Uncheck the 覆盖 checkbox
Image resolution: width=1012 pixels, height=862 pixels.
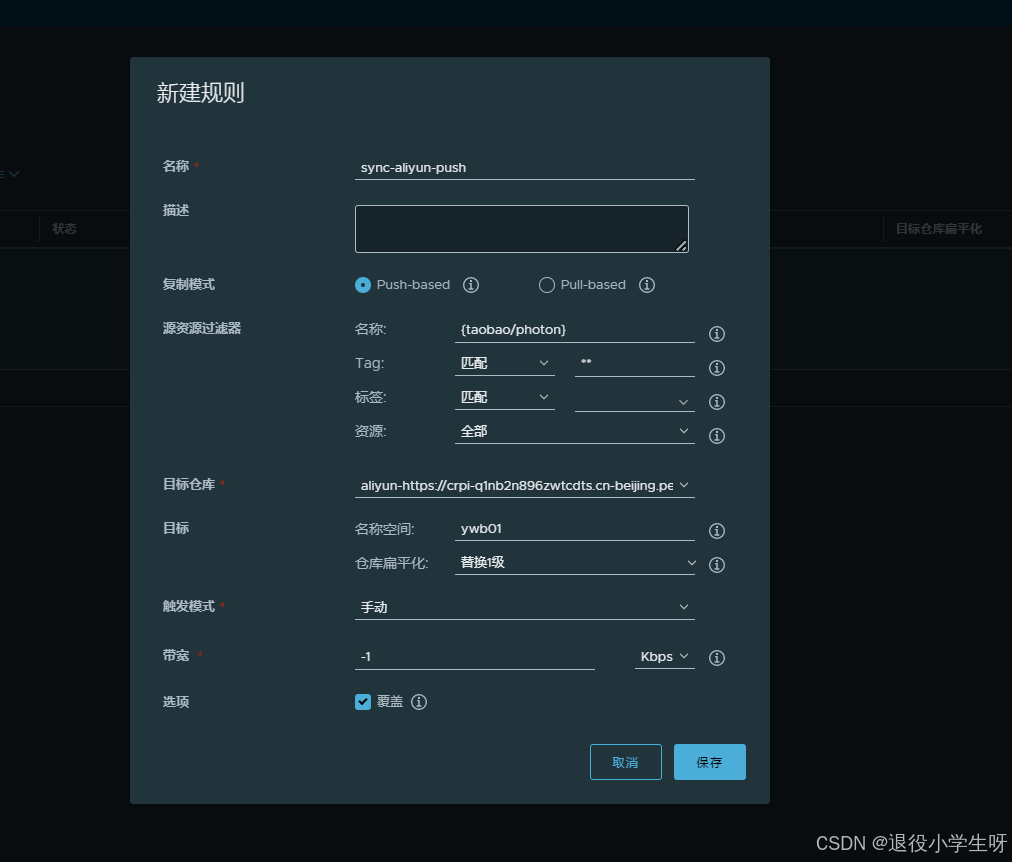[363, 701]
